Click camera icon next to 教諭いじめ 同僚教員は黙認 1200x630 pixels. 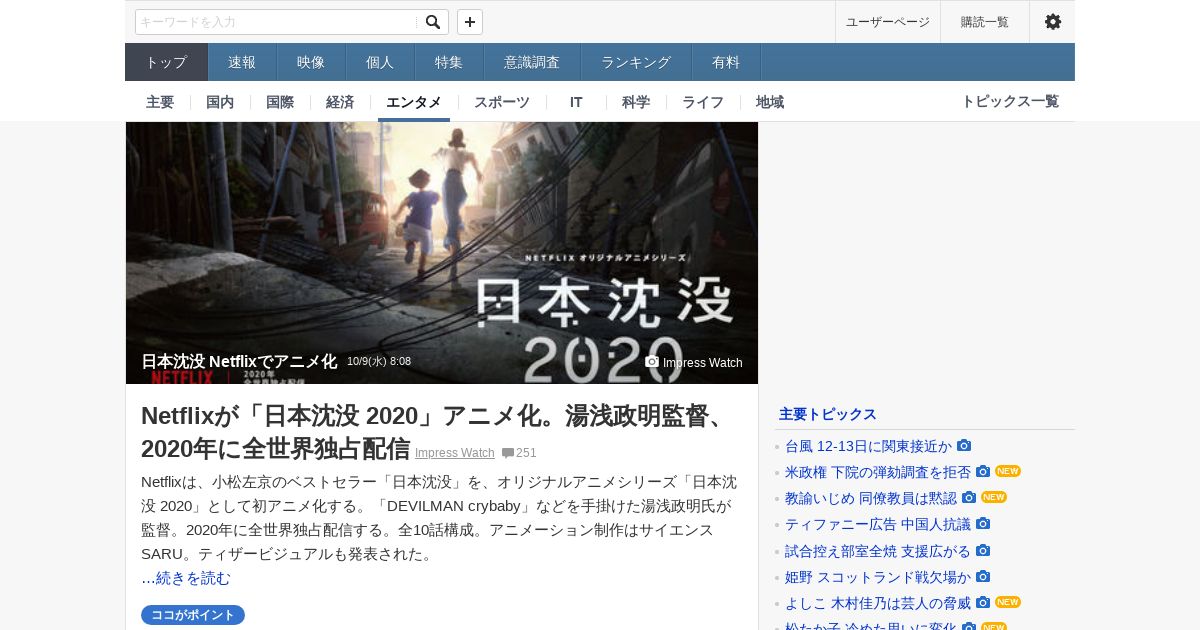tap(969, 498)
